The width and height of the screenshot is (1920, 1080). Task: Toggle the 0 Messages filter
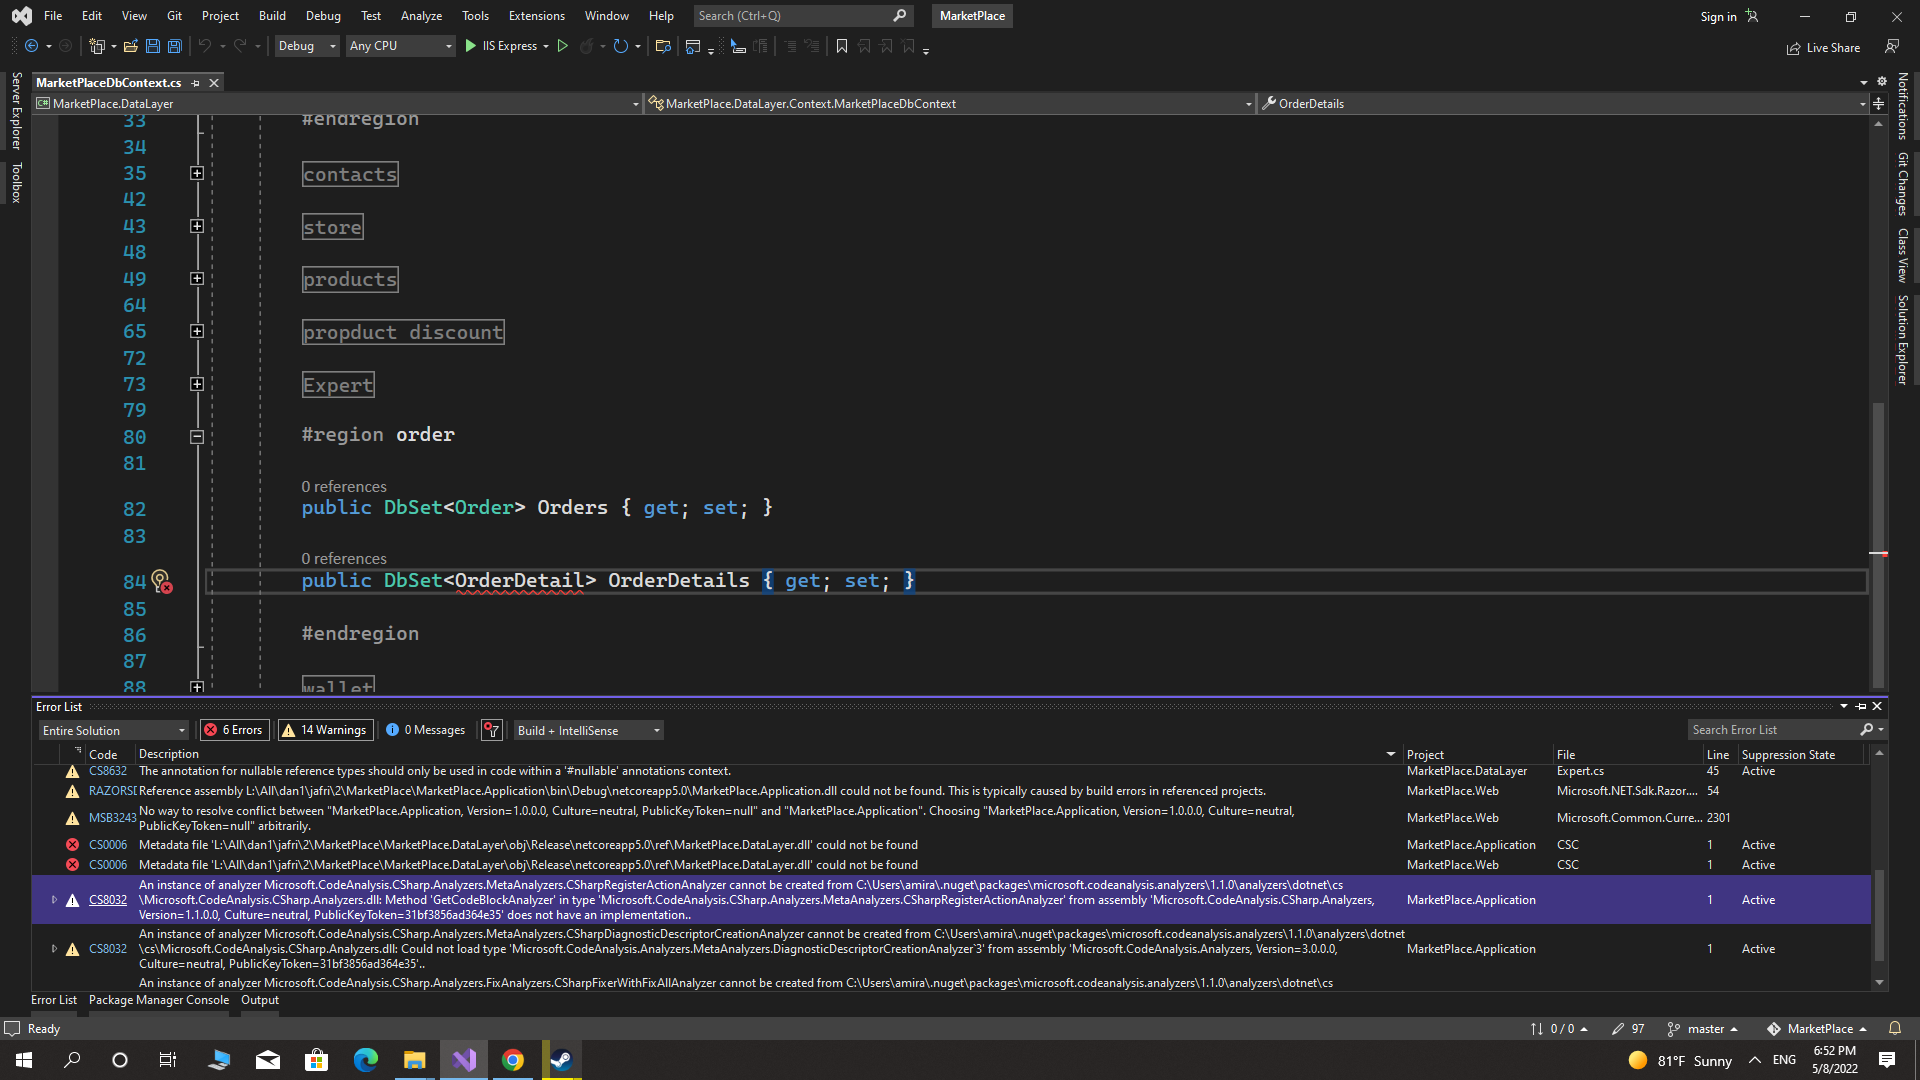tap(426, 730)
